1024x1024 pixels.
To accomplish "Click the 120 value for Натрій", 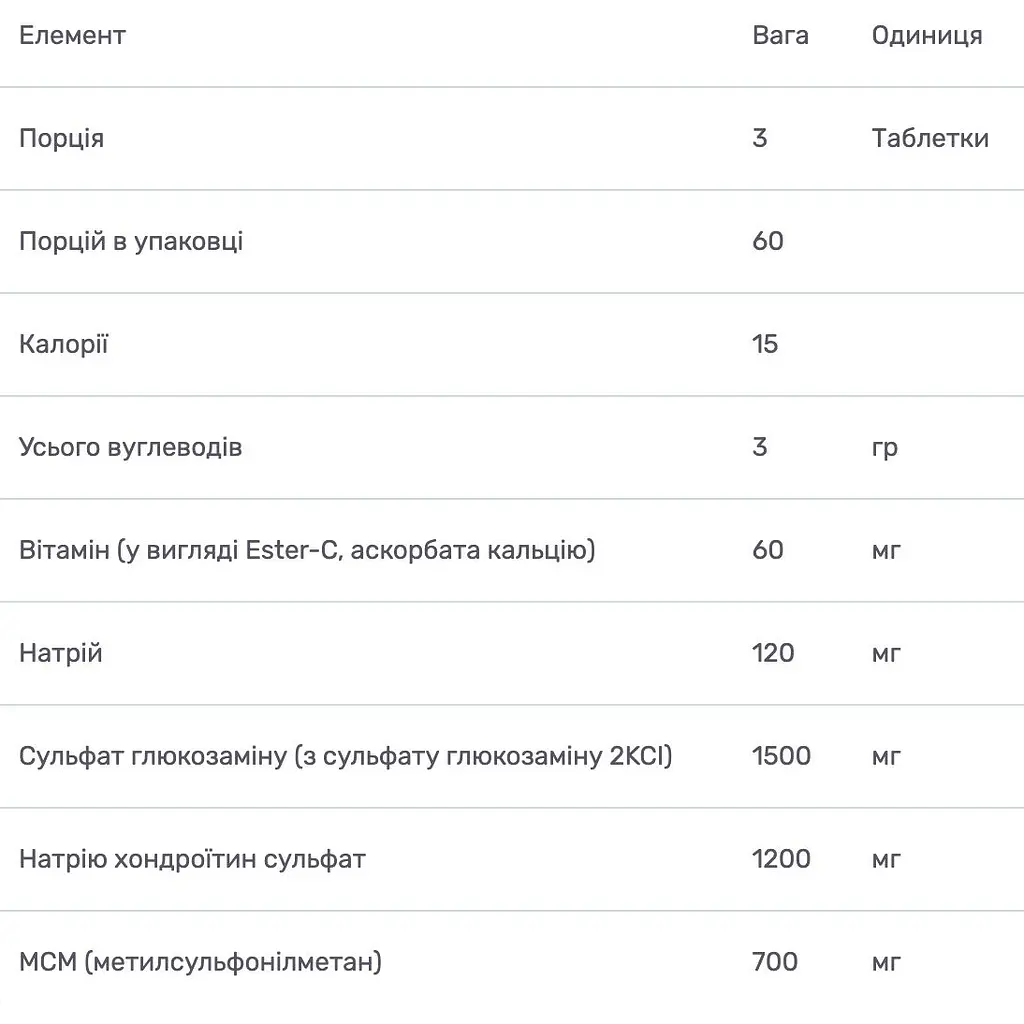I will [x=773, y=653].
